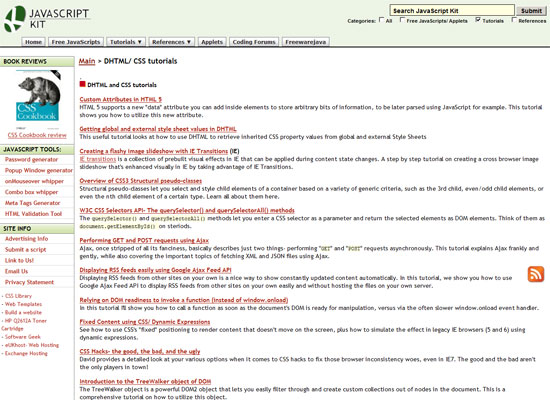This screenshot has height=400, width=550.
Task: Open the onMouseover whipper tool
Action: (x=34, y=181)
